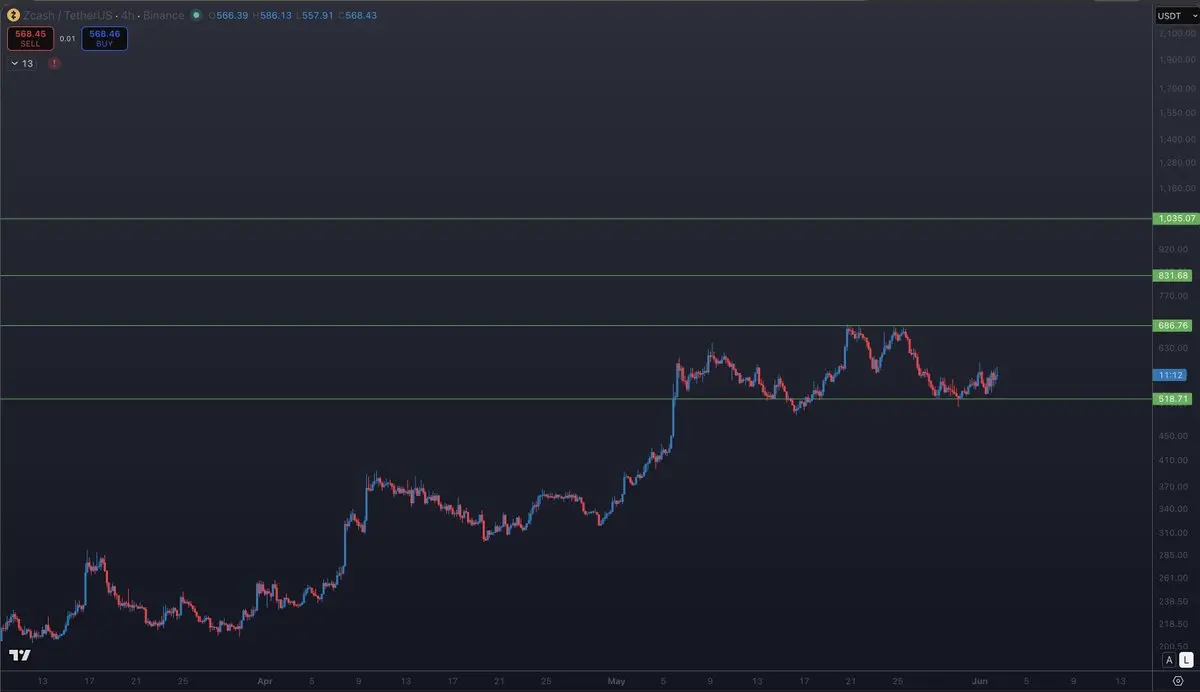Click the 1,035.07 green price label

tap(1176, 218)
